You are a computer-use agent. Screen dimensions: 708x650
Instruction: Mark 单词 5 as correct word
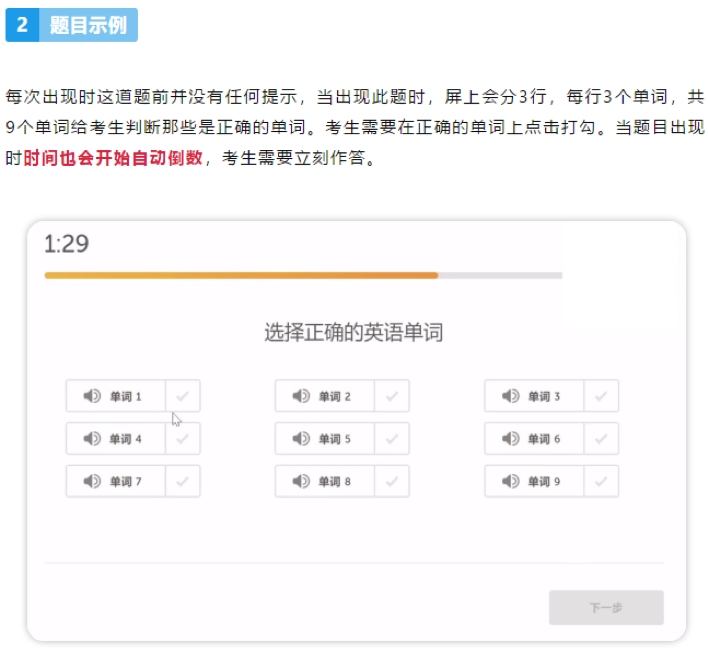click(x=391, y=438)
